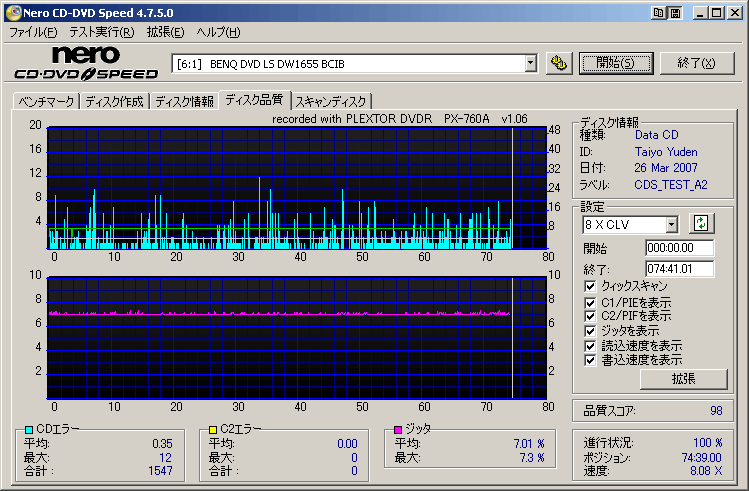Viewport: 749px width, 491px height.
Task: Click the Data CD type value
Action: pos(656,135)
